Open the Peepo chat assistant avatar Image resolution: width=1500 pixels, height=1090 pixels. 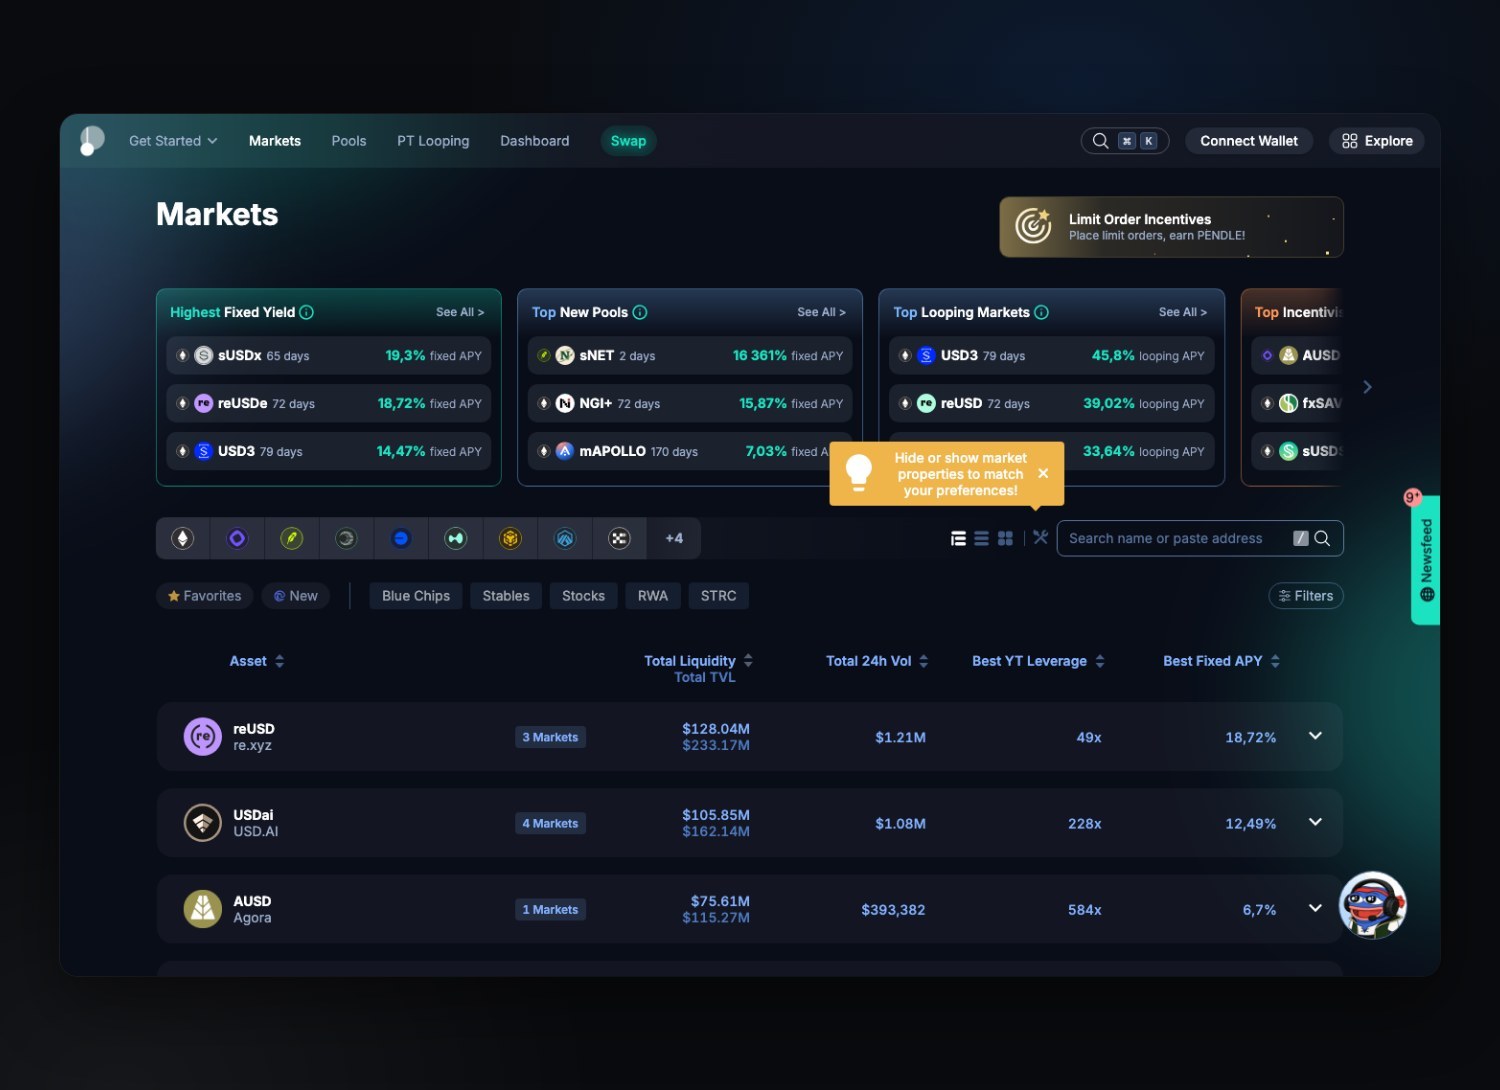point(1373,905)
